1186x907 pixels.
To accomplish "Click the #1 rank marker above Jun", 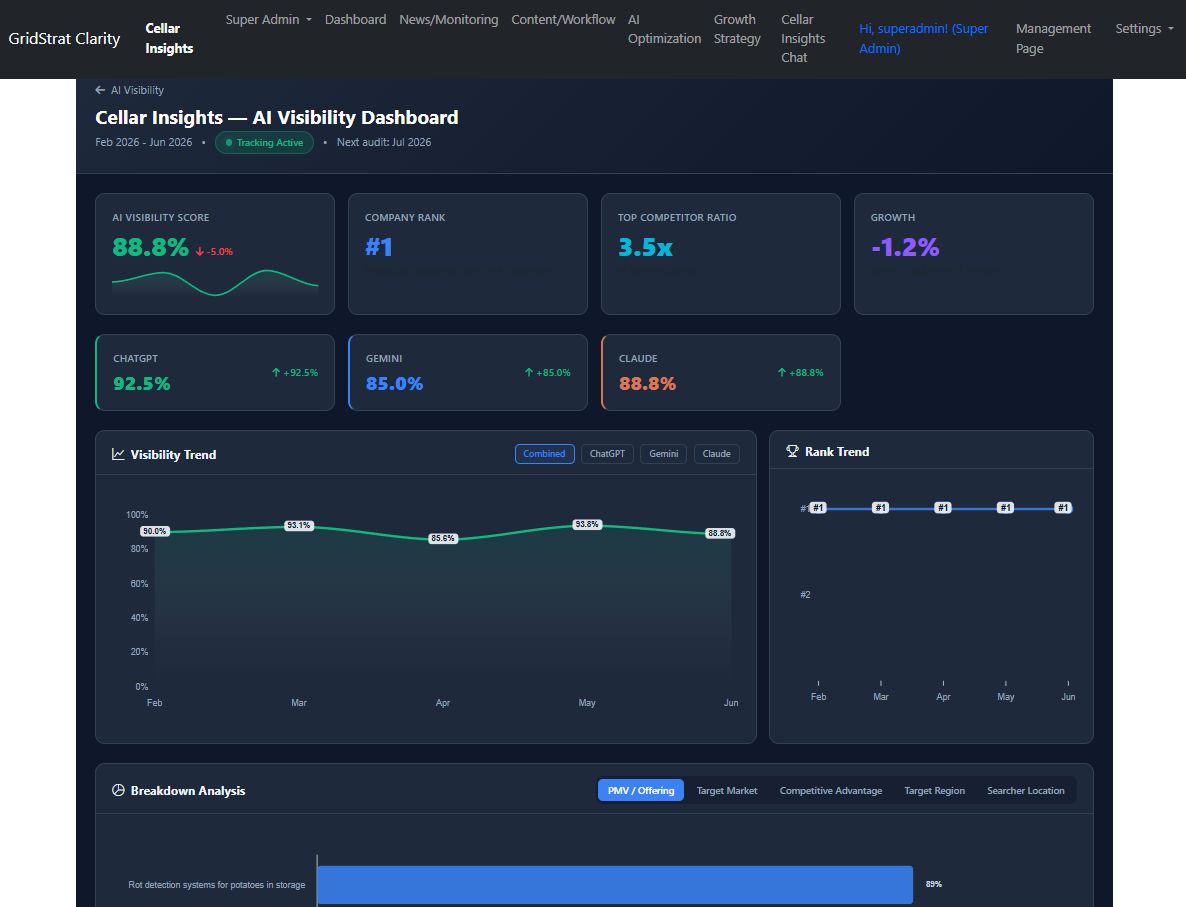I will (1063, 508).
